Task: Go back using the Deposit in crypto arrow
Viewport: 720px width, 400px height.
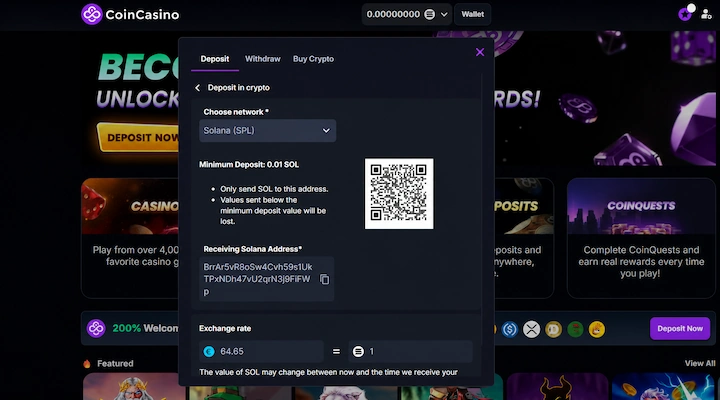Action: pyautogui.click(x=197, y=88)
